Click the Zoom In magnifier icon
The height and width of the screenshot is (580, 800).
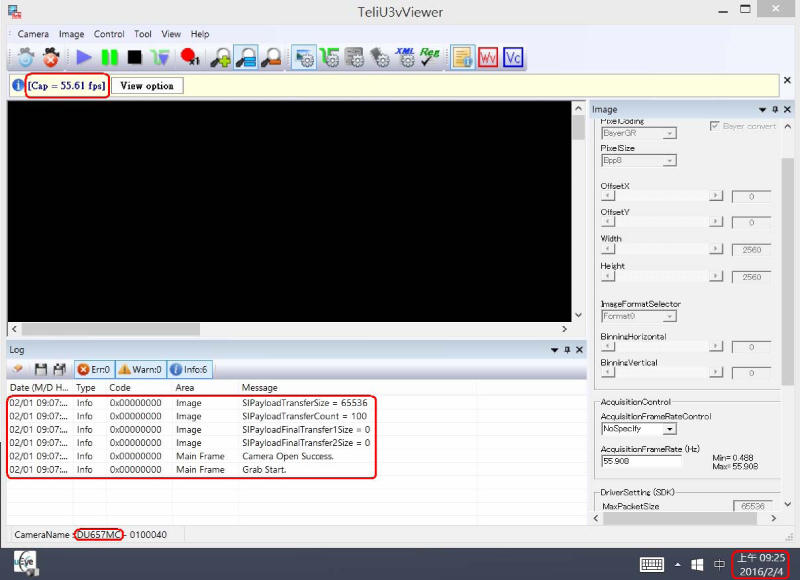pos(221,58)
